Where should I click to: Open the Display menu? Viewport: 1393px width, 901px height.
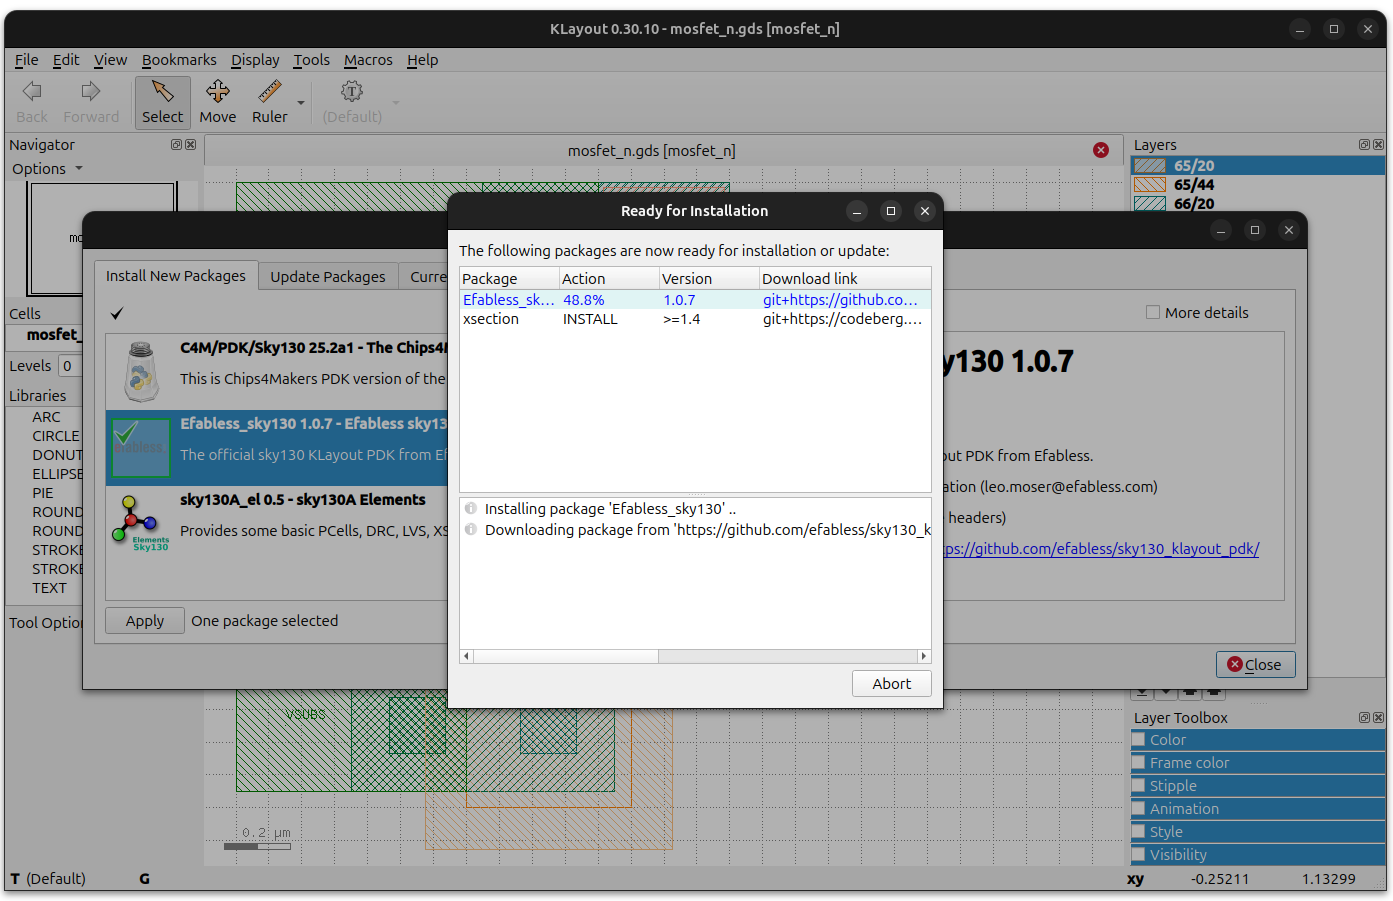click(255, 60)
